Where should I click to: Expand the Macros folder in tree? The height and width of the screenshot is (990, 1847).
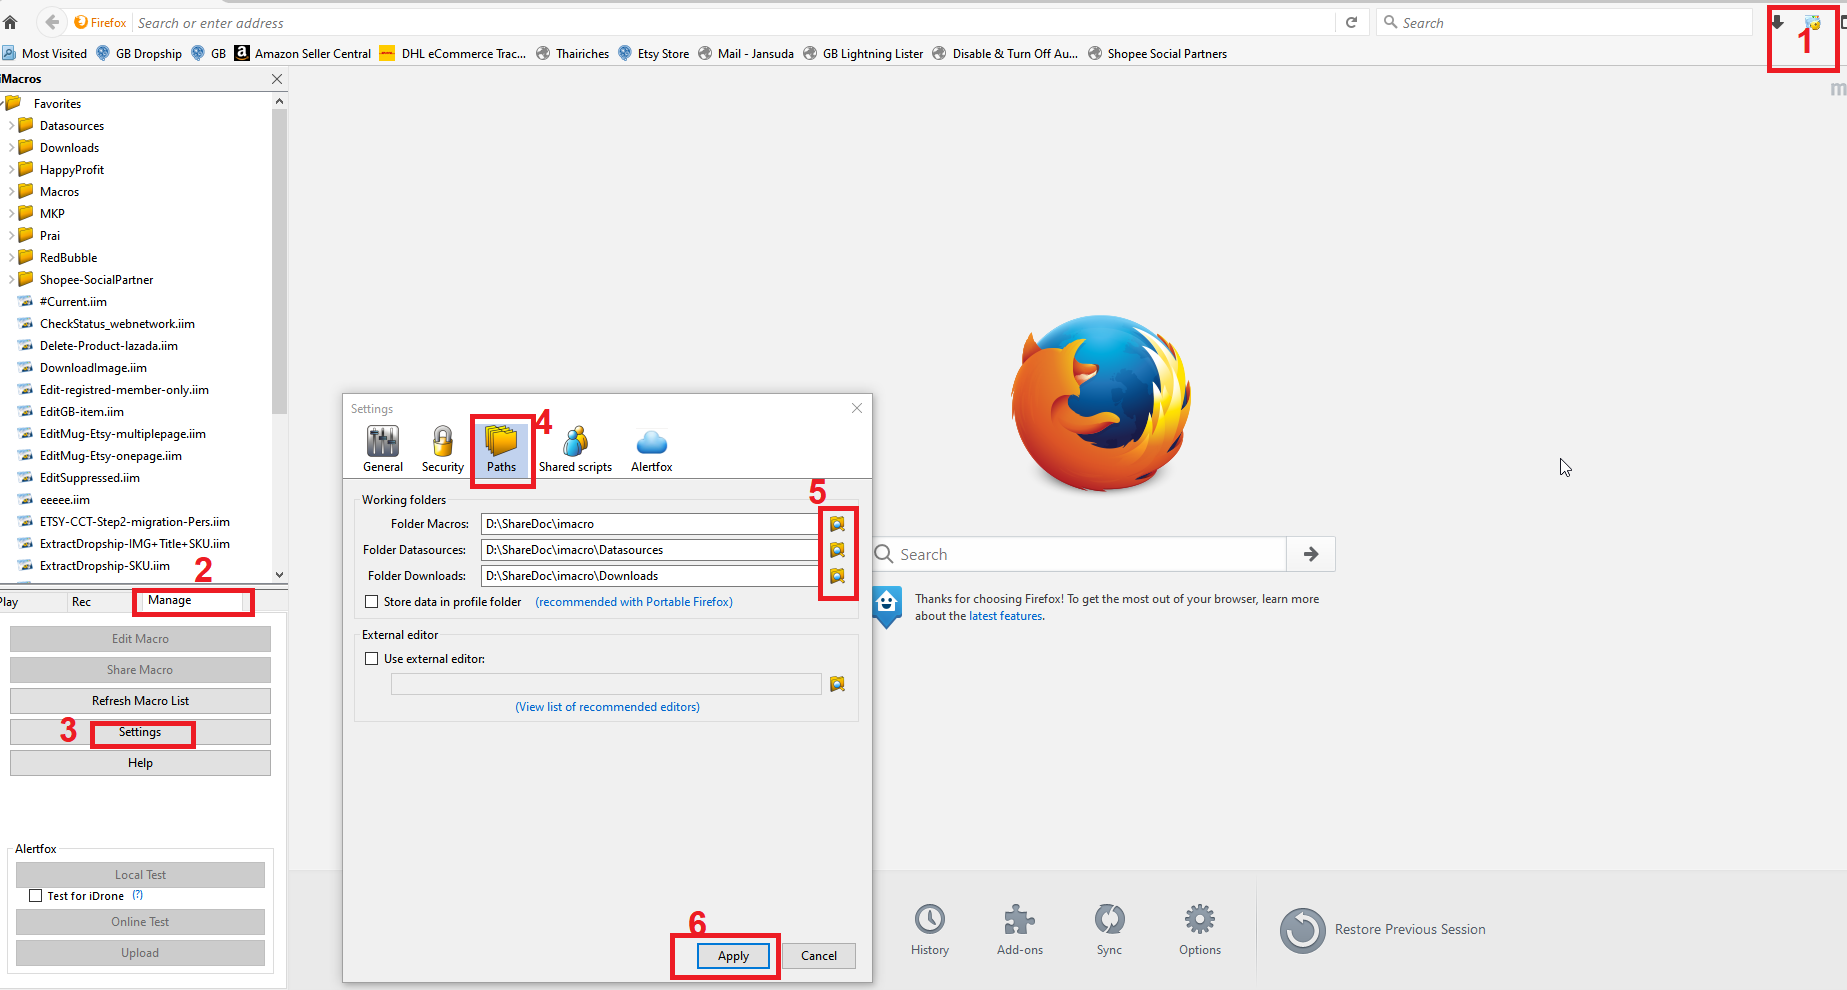click(x=11, y=192)
